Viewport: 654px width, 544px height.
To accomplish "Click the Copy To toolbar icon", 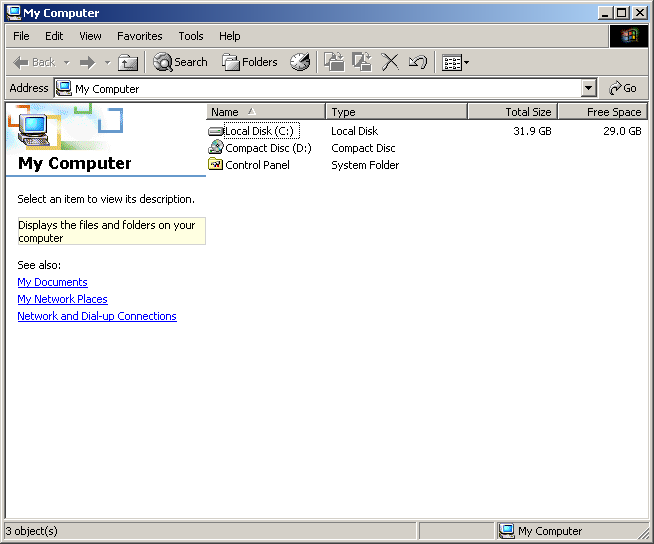I will tap(362, 62).
